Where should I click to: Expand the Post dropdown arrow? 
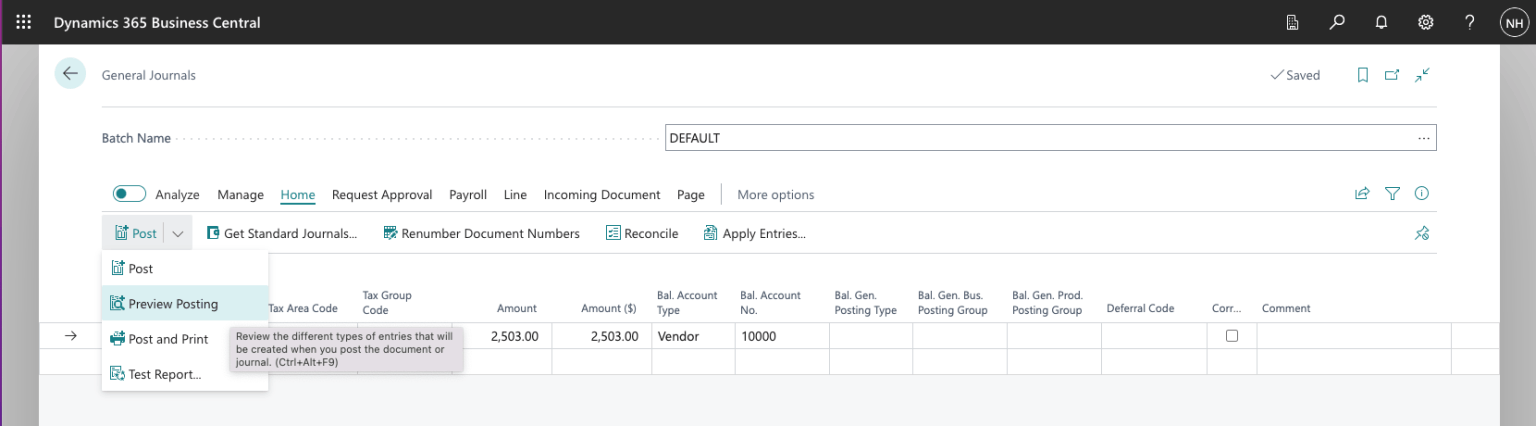tap(177, 233)
